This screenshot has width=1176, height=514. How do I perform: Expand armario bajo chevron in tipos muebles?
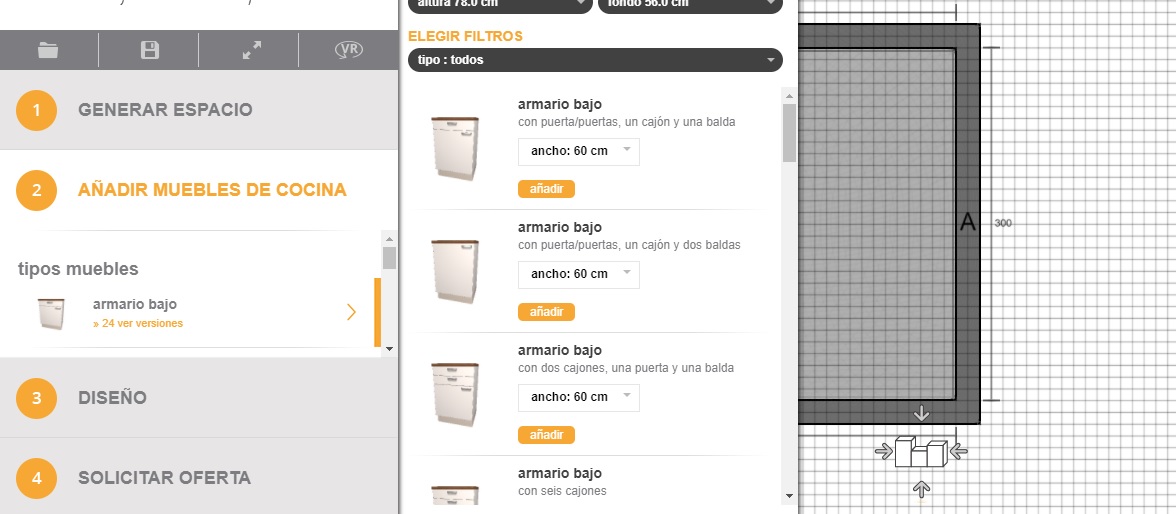click(x=351, y=312)
